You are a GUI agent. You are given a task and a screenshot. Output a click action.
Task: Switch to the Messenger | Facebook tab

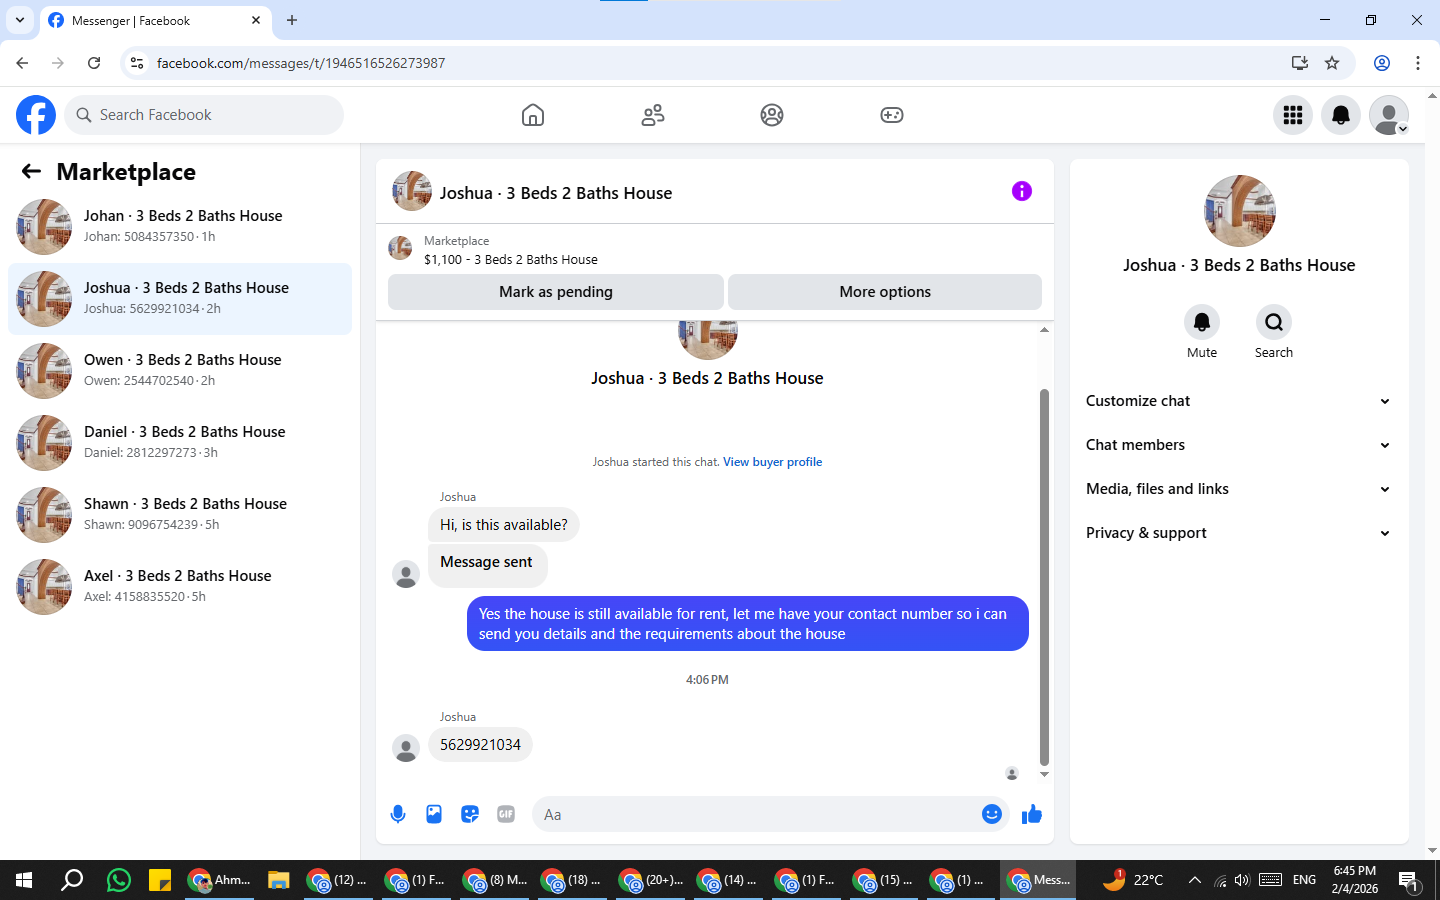pos(155,20)
